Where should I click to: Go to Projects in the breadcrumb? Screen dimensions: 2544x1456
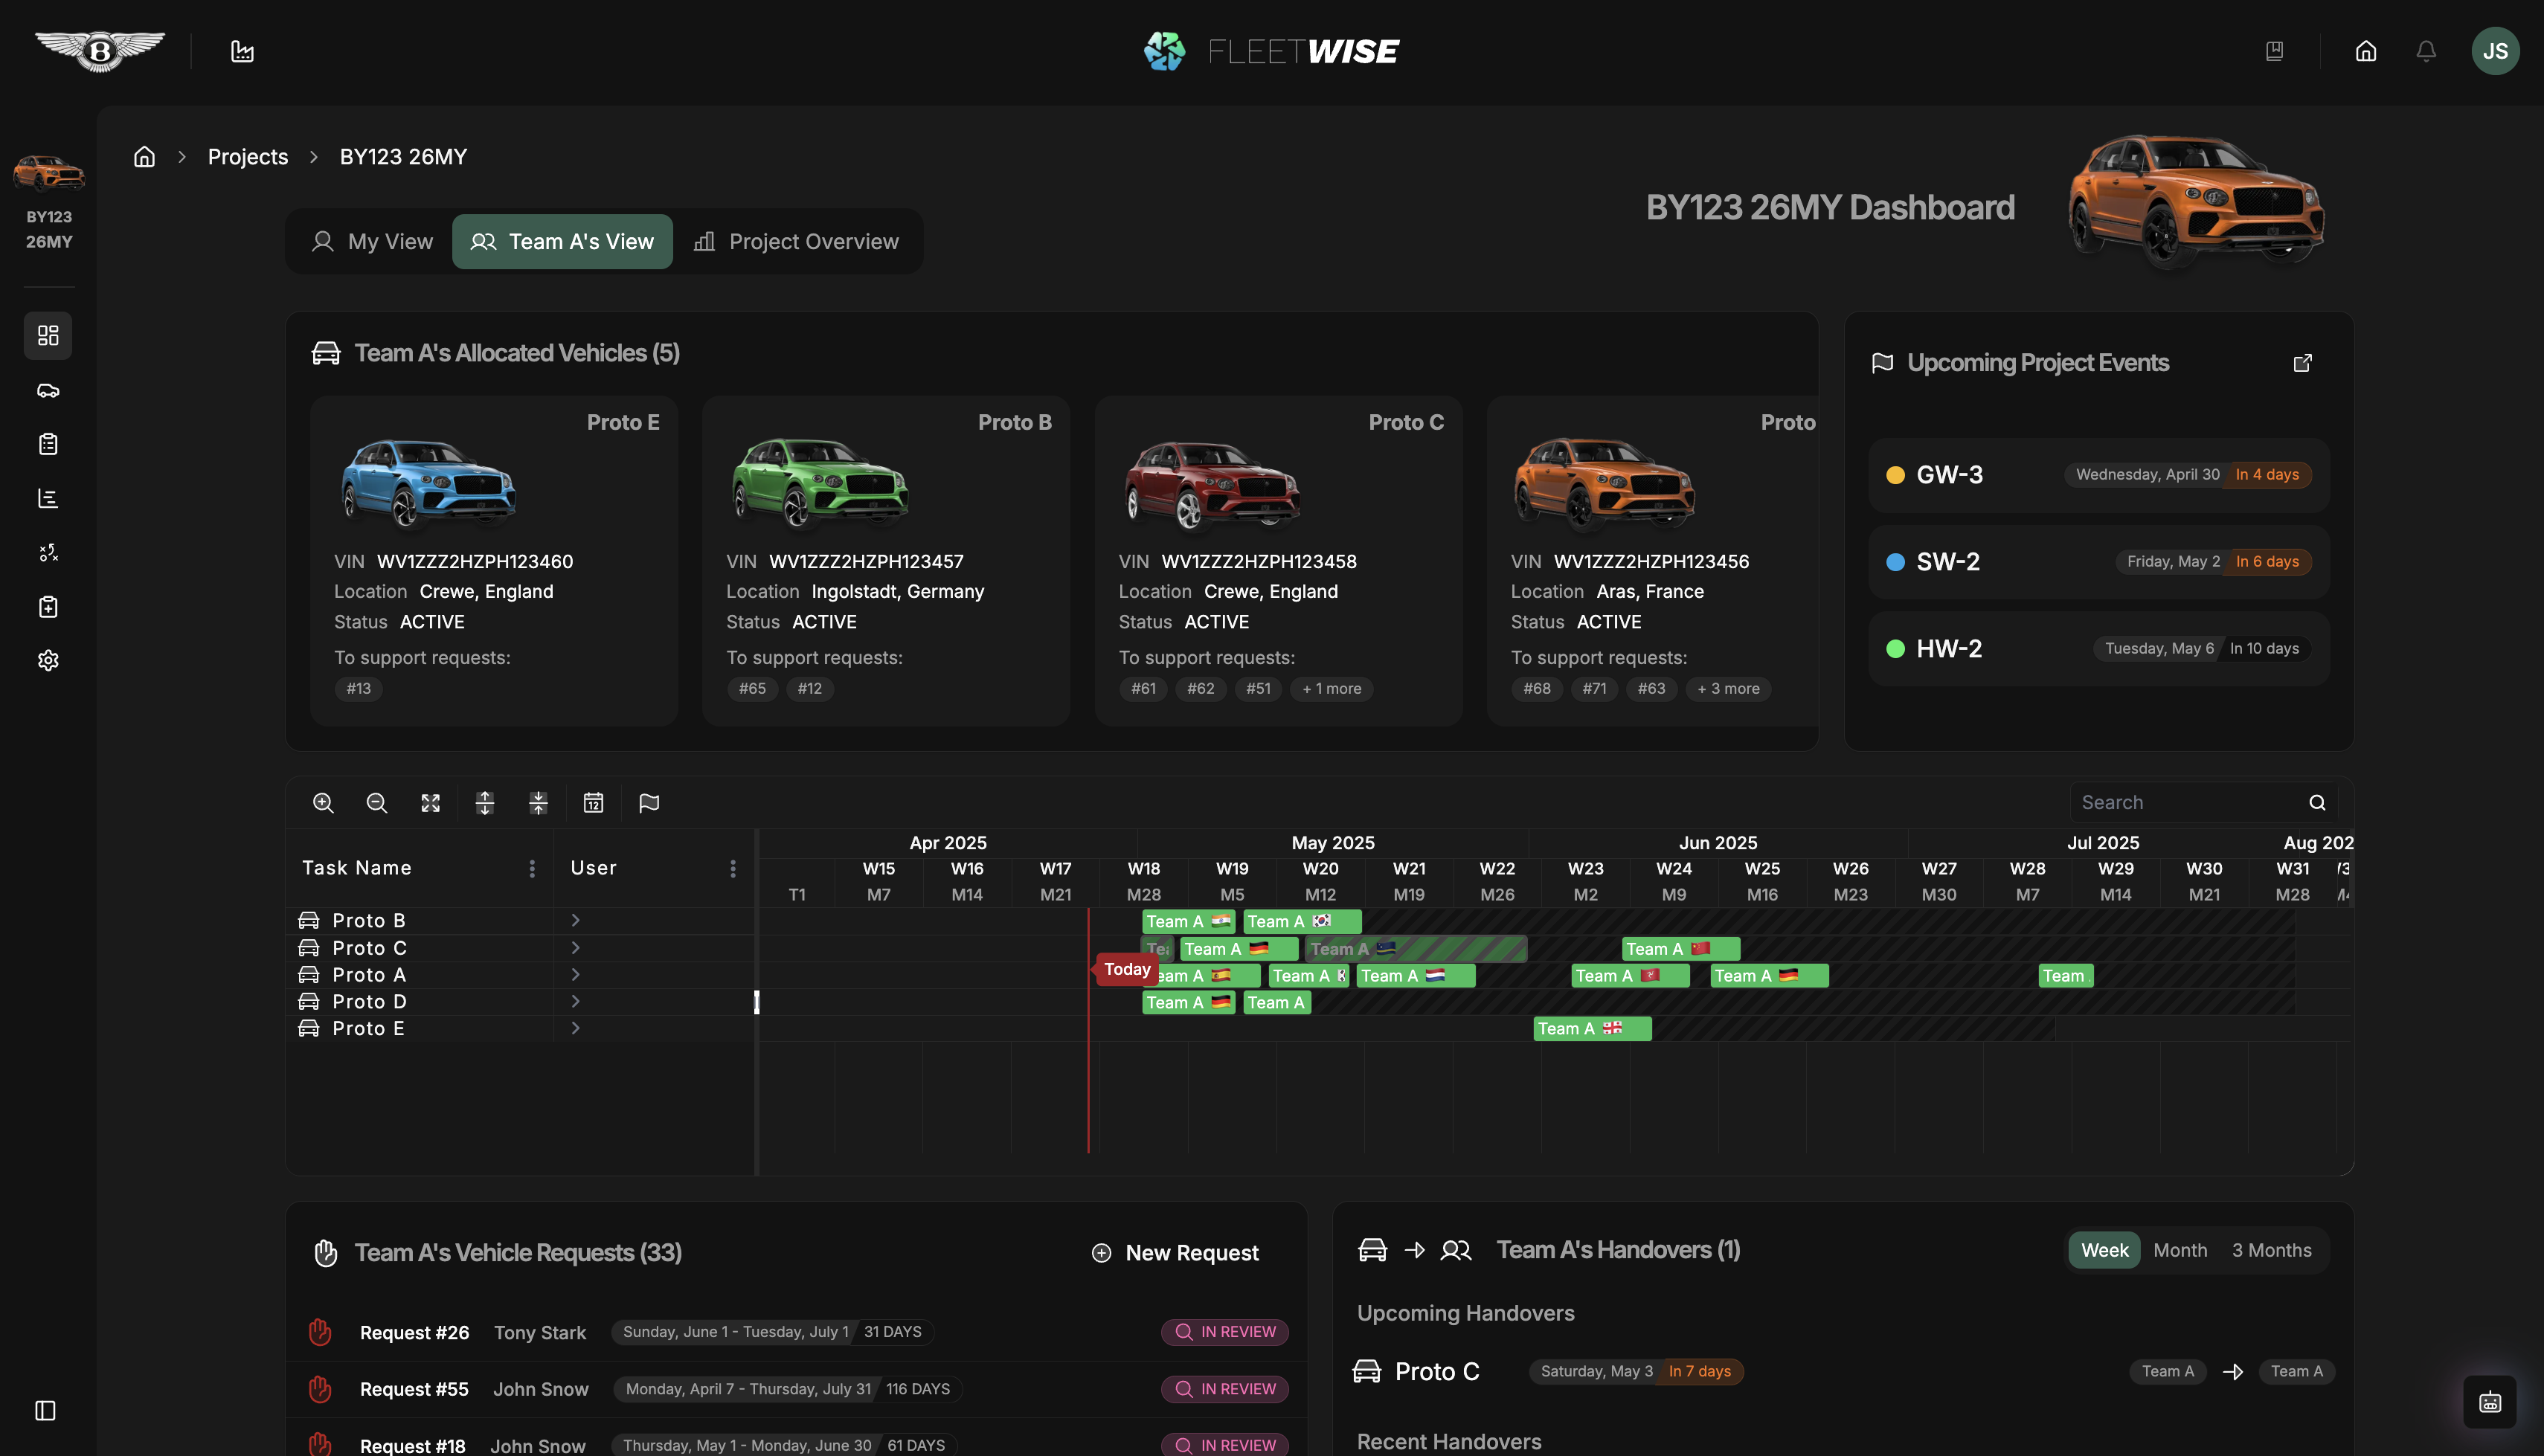tap(248, 157)
